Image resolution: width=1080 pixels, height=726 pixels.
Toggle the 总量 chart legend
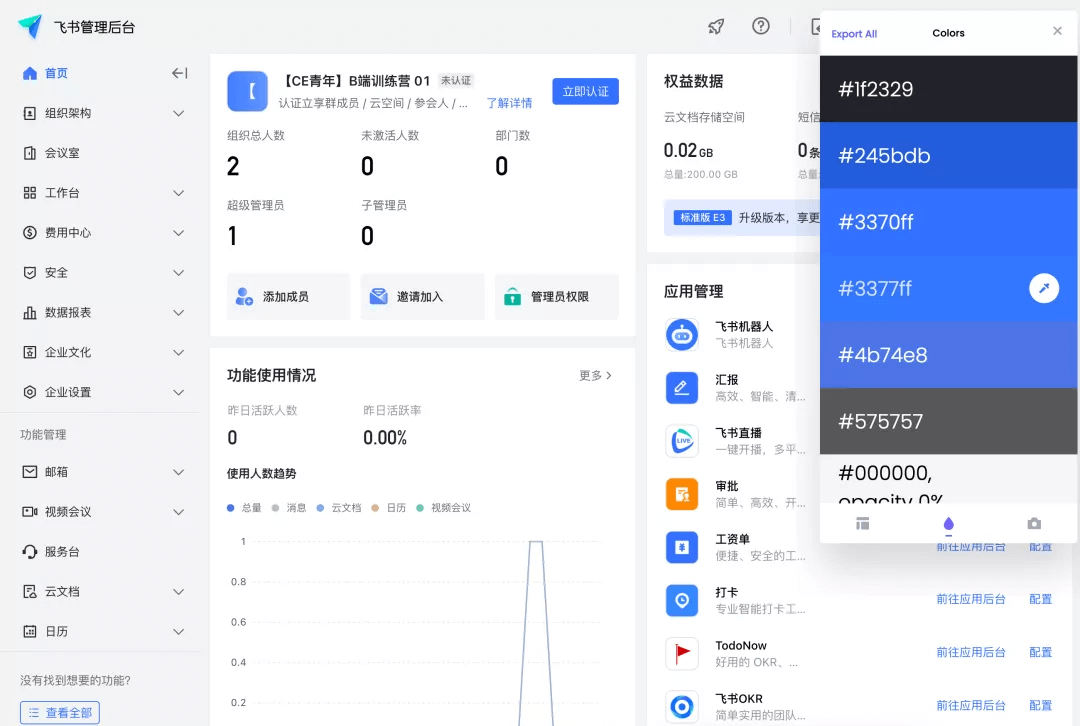245,508
